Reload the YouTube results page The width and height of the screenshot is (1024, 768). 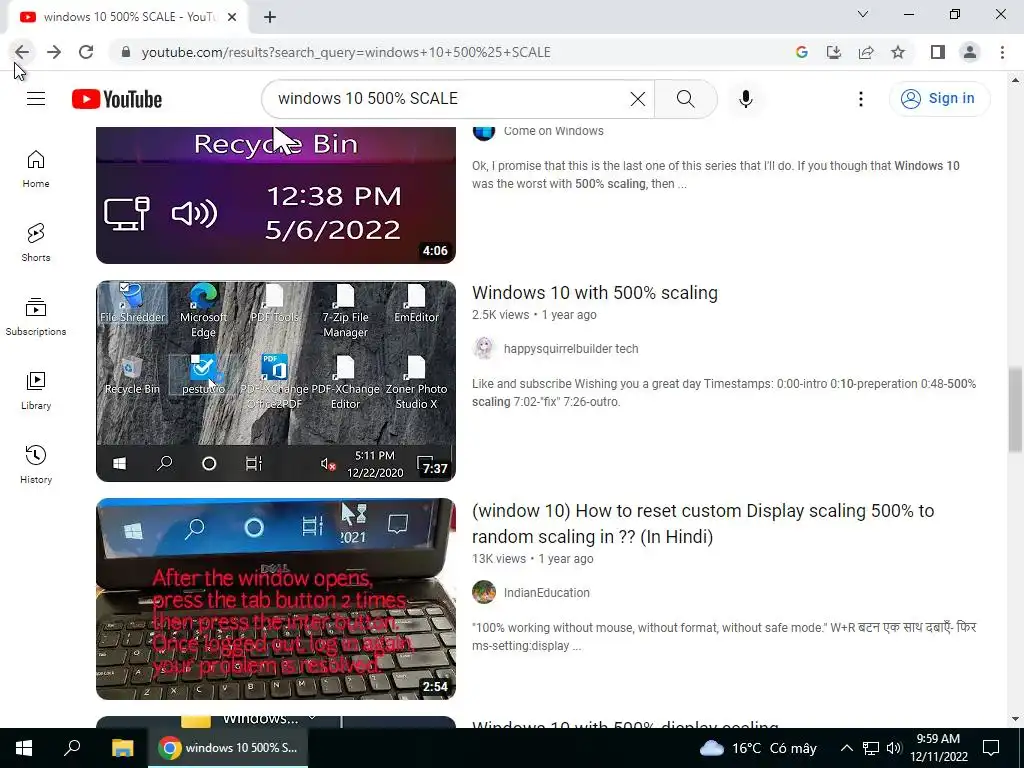point(86,52)
